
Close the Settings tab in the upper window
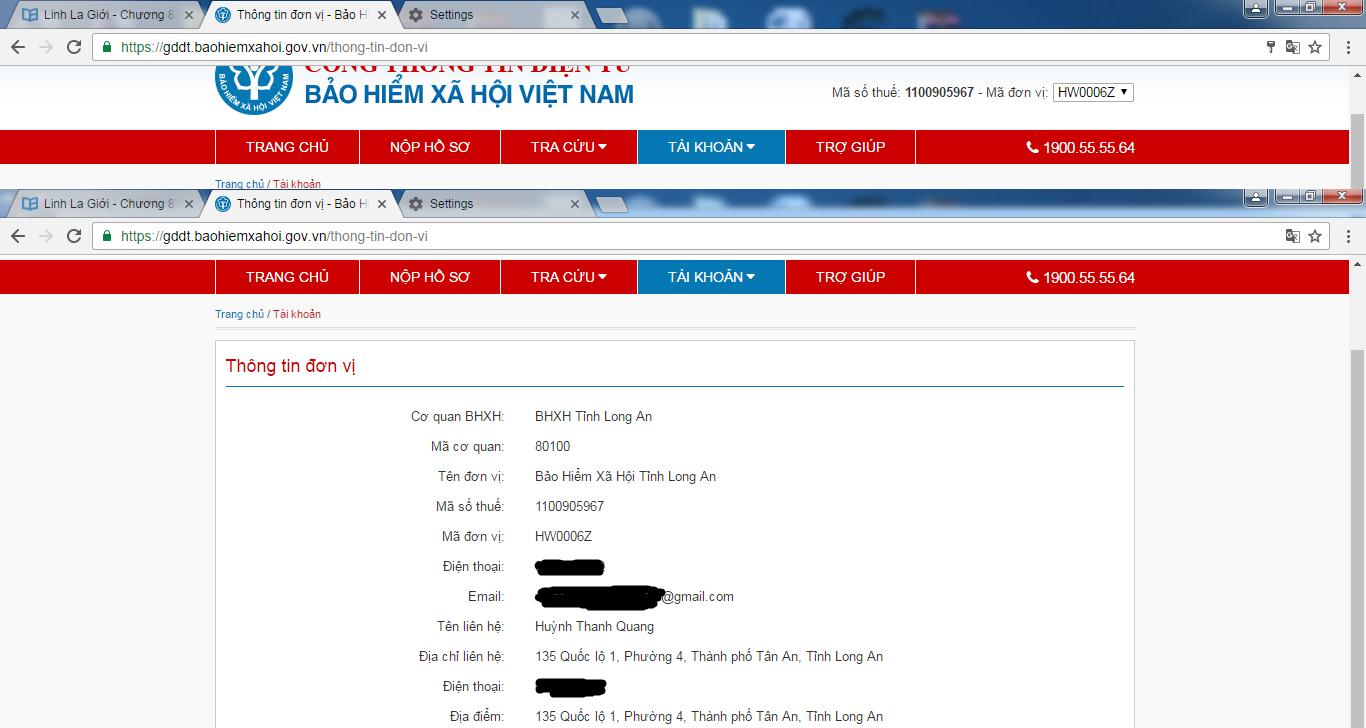pyautogui.click(x=574, y=15)
